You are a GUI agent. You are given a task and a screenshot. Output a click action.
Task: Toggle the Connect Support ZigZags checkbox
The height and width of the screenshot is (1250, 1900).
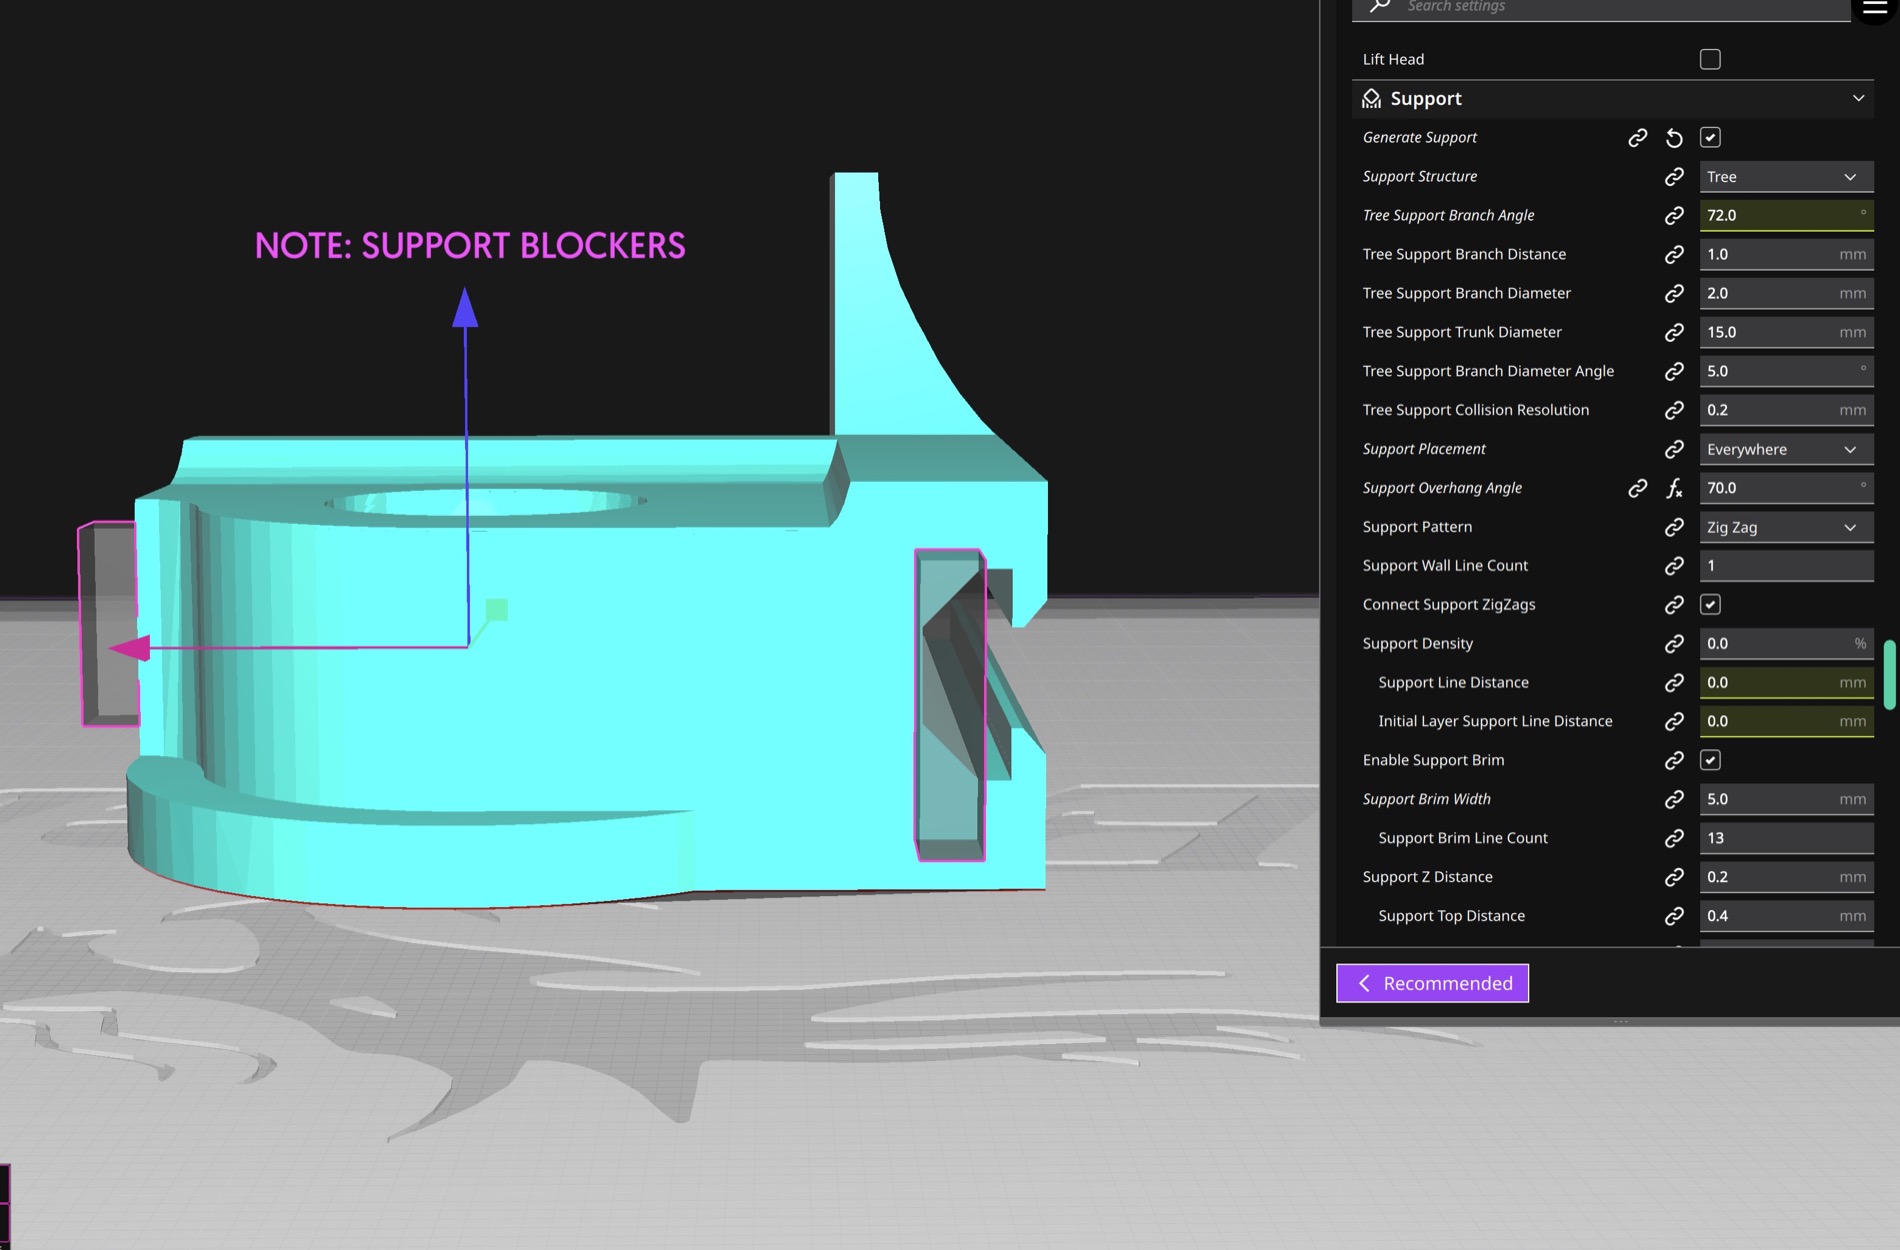click(x=1710, y=605)
